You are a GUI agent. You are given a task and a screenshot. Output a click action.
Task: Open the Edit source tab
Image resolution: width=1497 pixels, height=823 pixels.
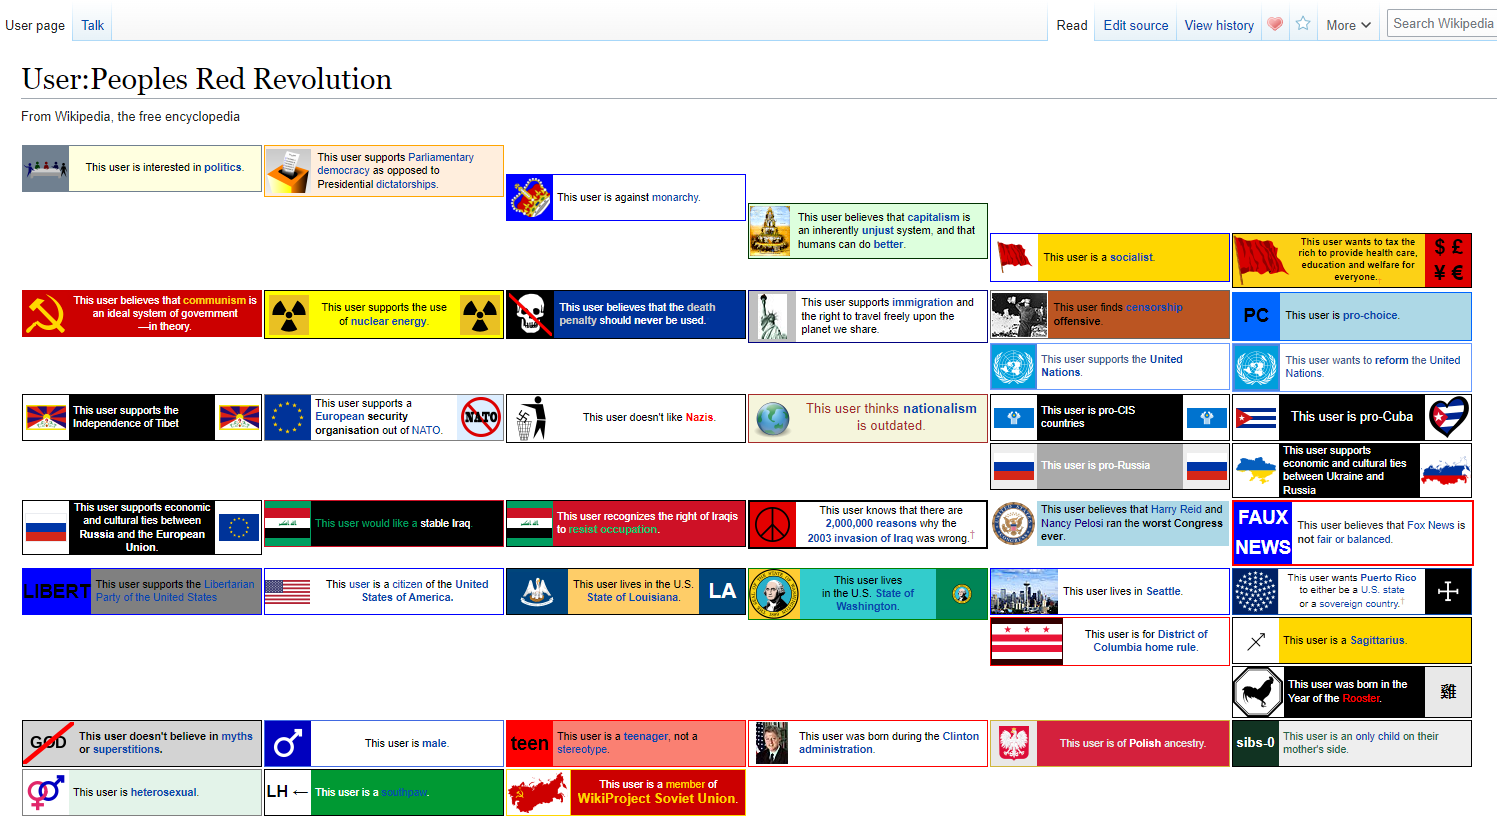click(x=1135, y=25)
